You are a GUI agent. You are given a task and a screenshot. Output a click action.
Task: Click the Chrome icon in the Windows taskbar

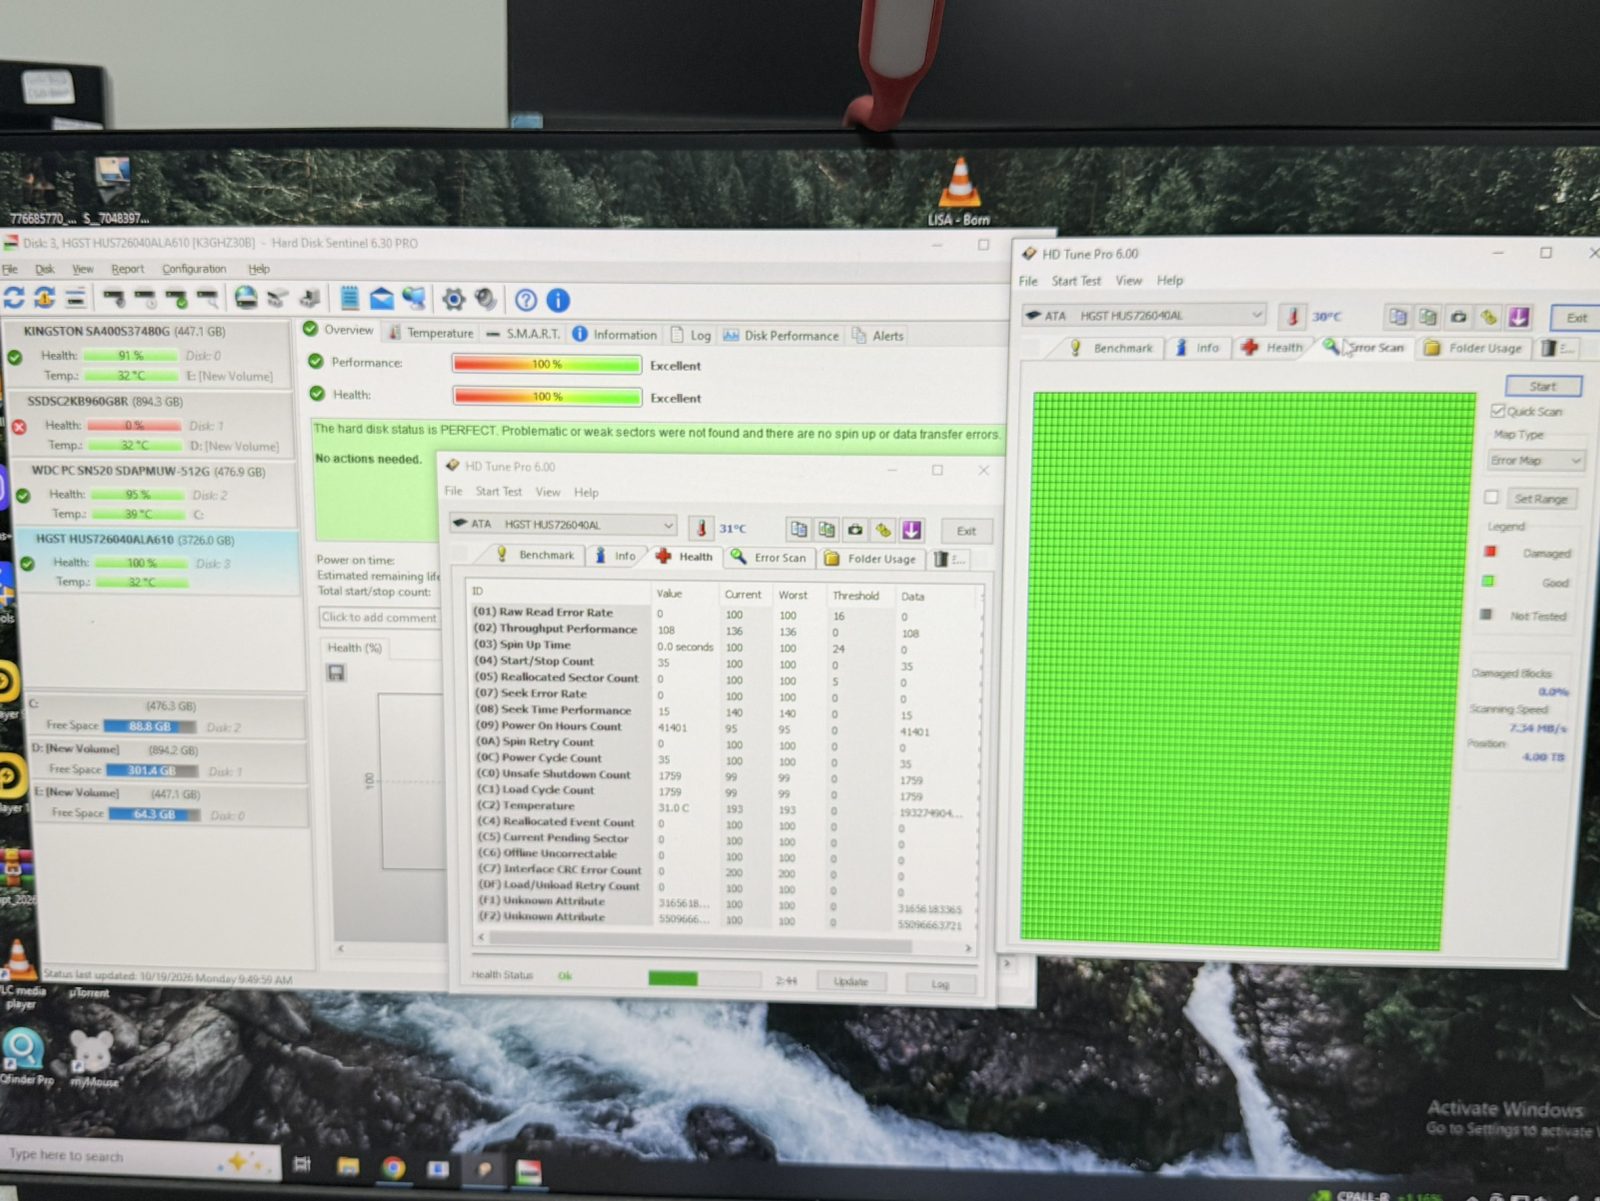pos(394,1167)
